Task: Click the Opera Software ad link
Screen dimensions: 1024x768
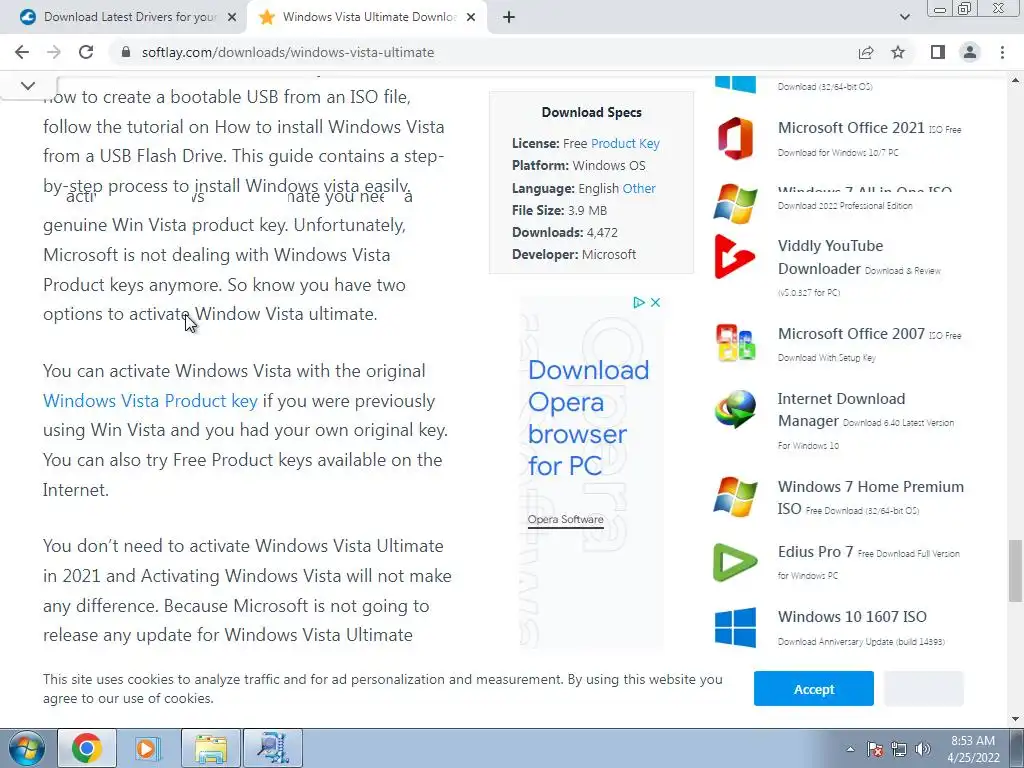Action: tap(566, 519)
